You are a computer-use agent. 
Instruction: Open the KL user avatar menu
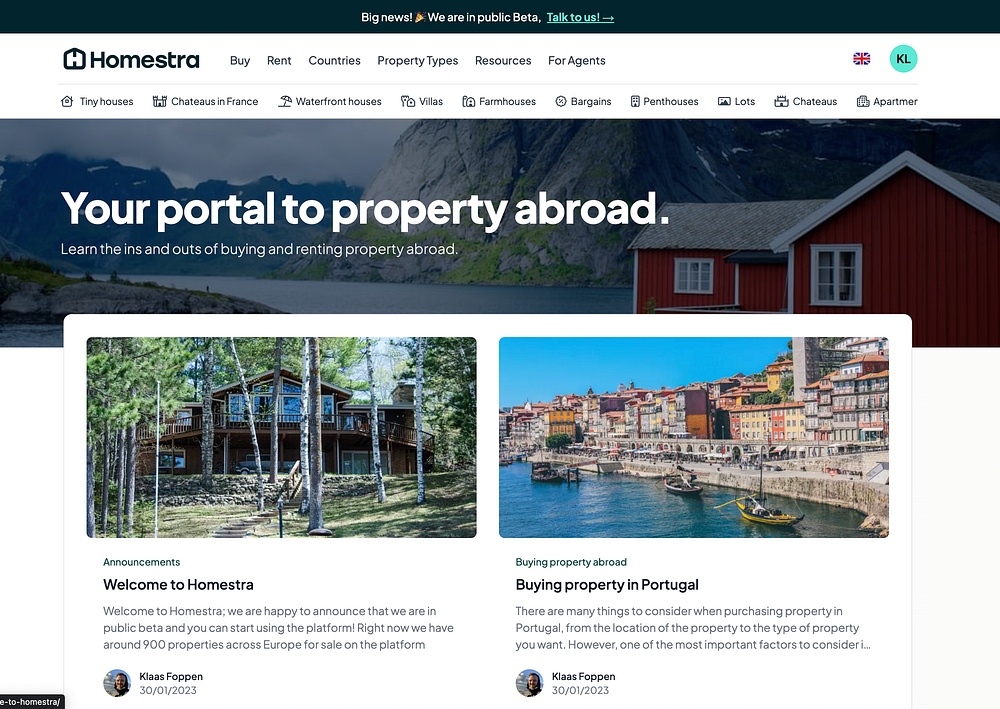tap(903, 59)
